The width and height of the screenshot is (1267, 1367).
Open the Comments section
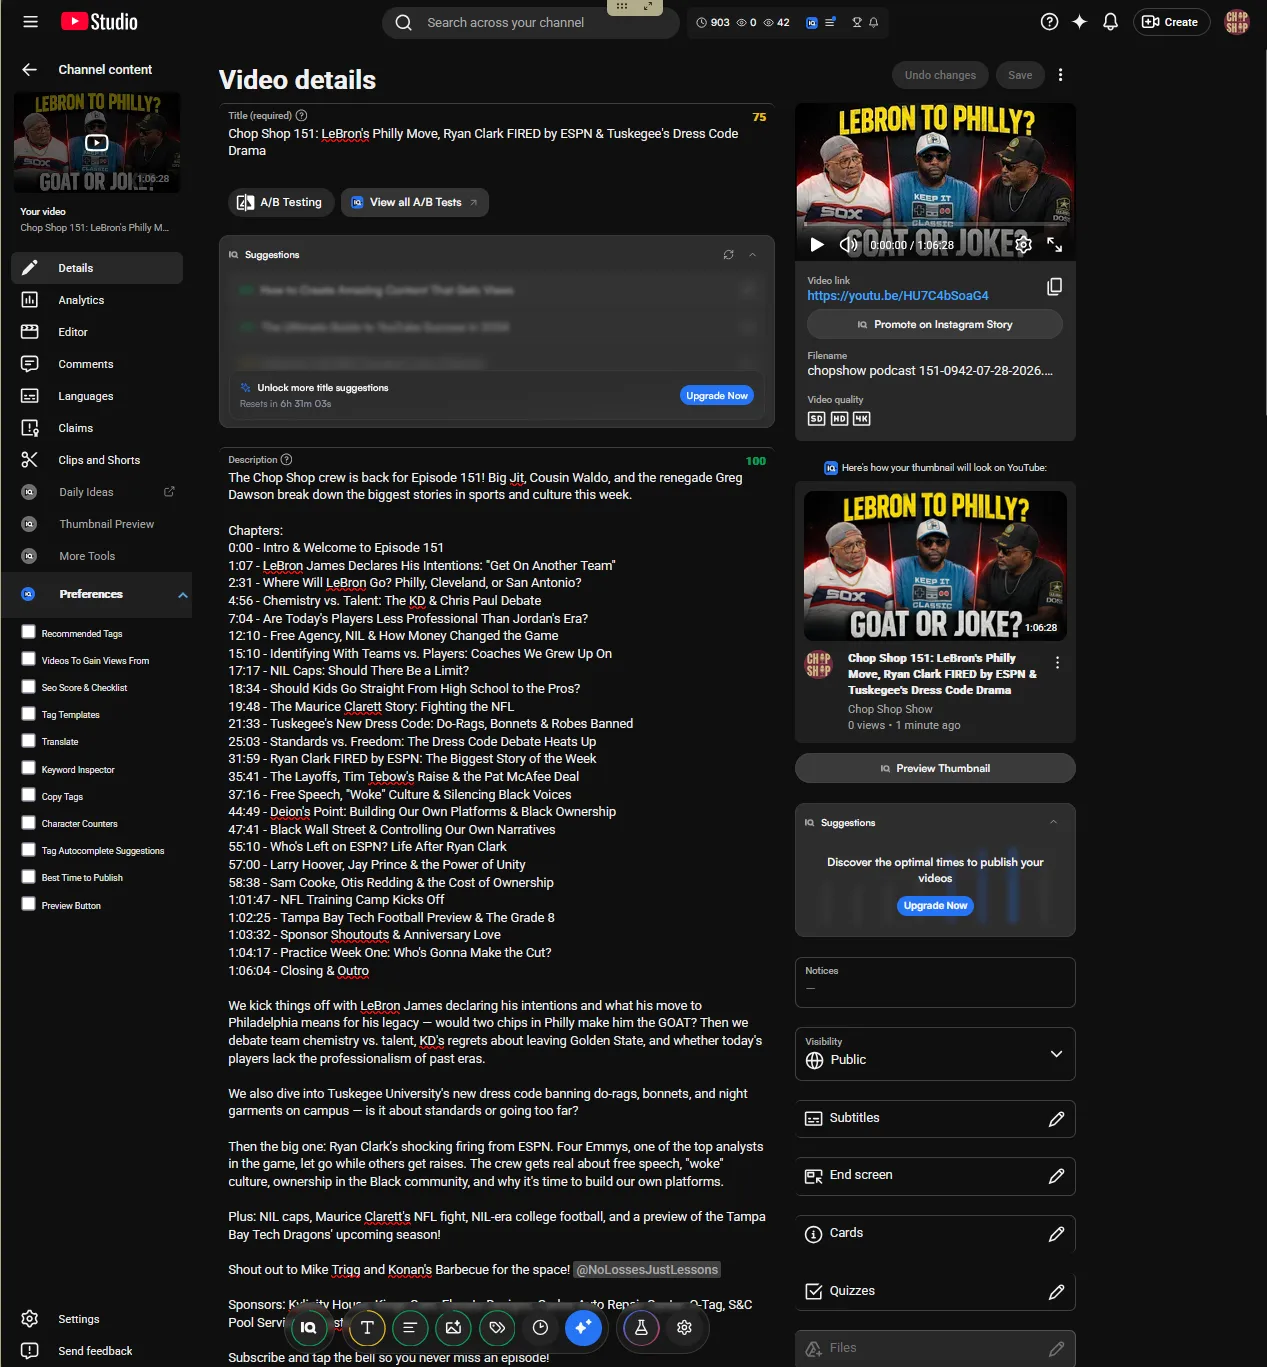click(97, 364)
